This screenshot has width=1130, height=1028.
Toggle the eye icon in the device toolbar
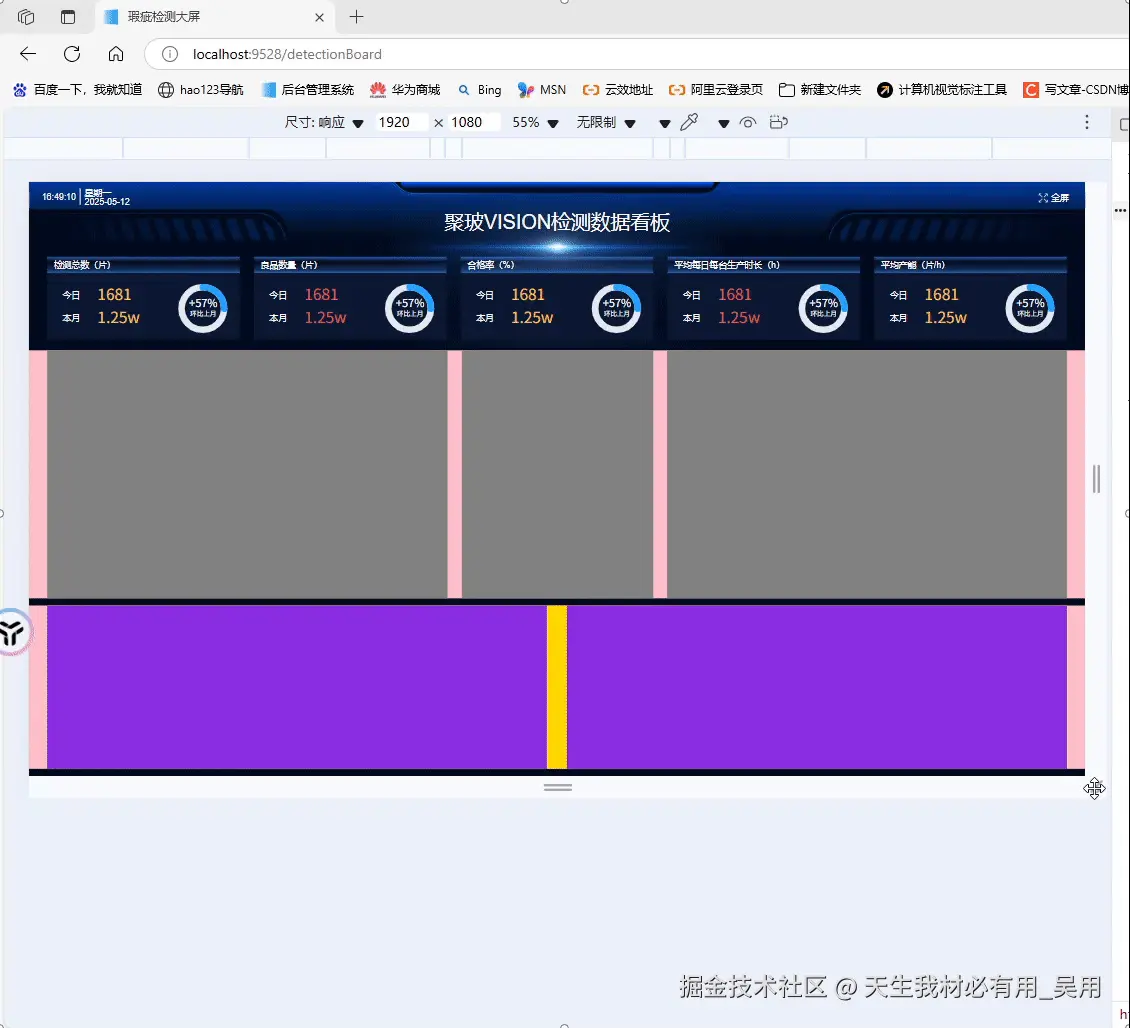click(x=748, y=121)
